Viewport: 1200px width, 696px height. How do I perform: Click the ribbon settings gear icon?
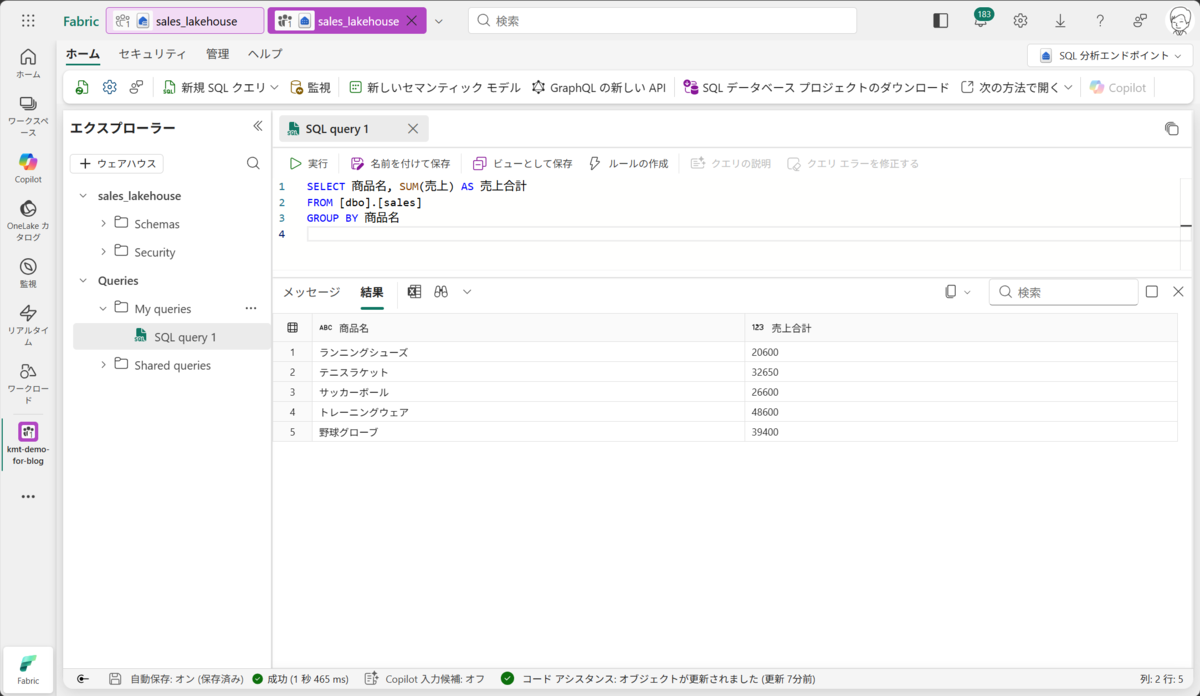tap(110, 88)
